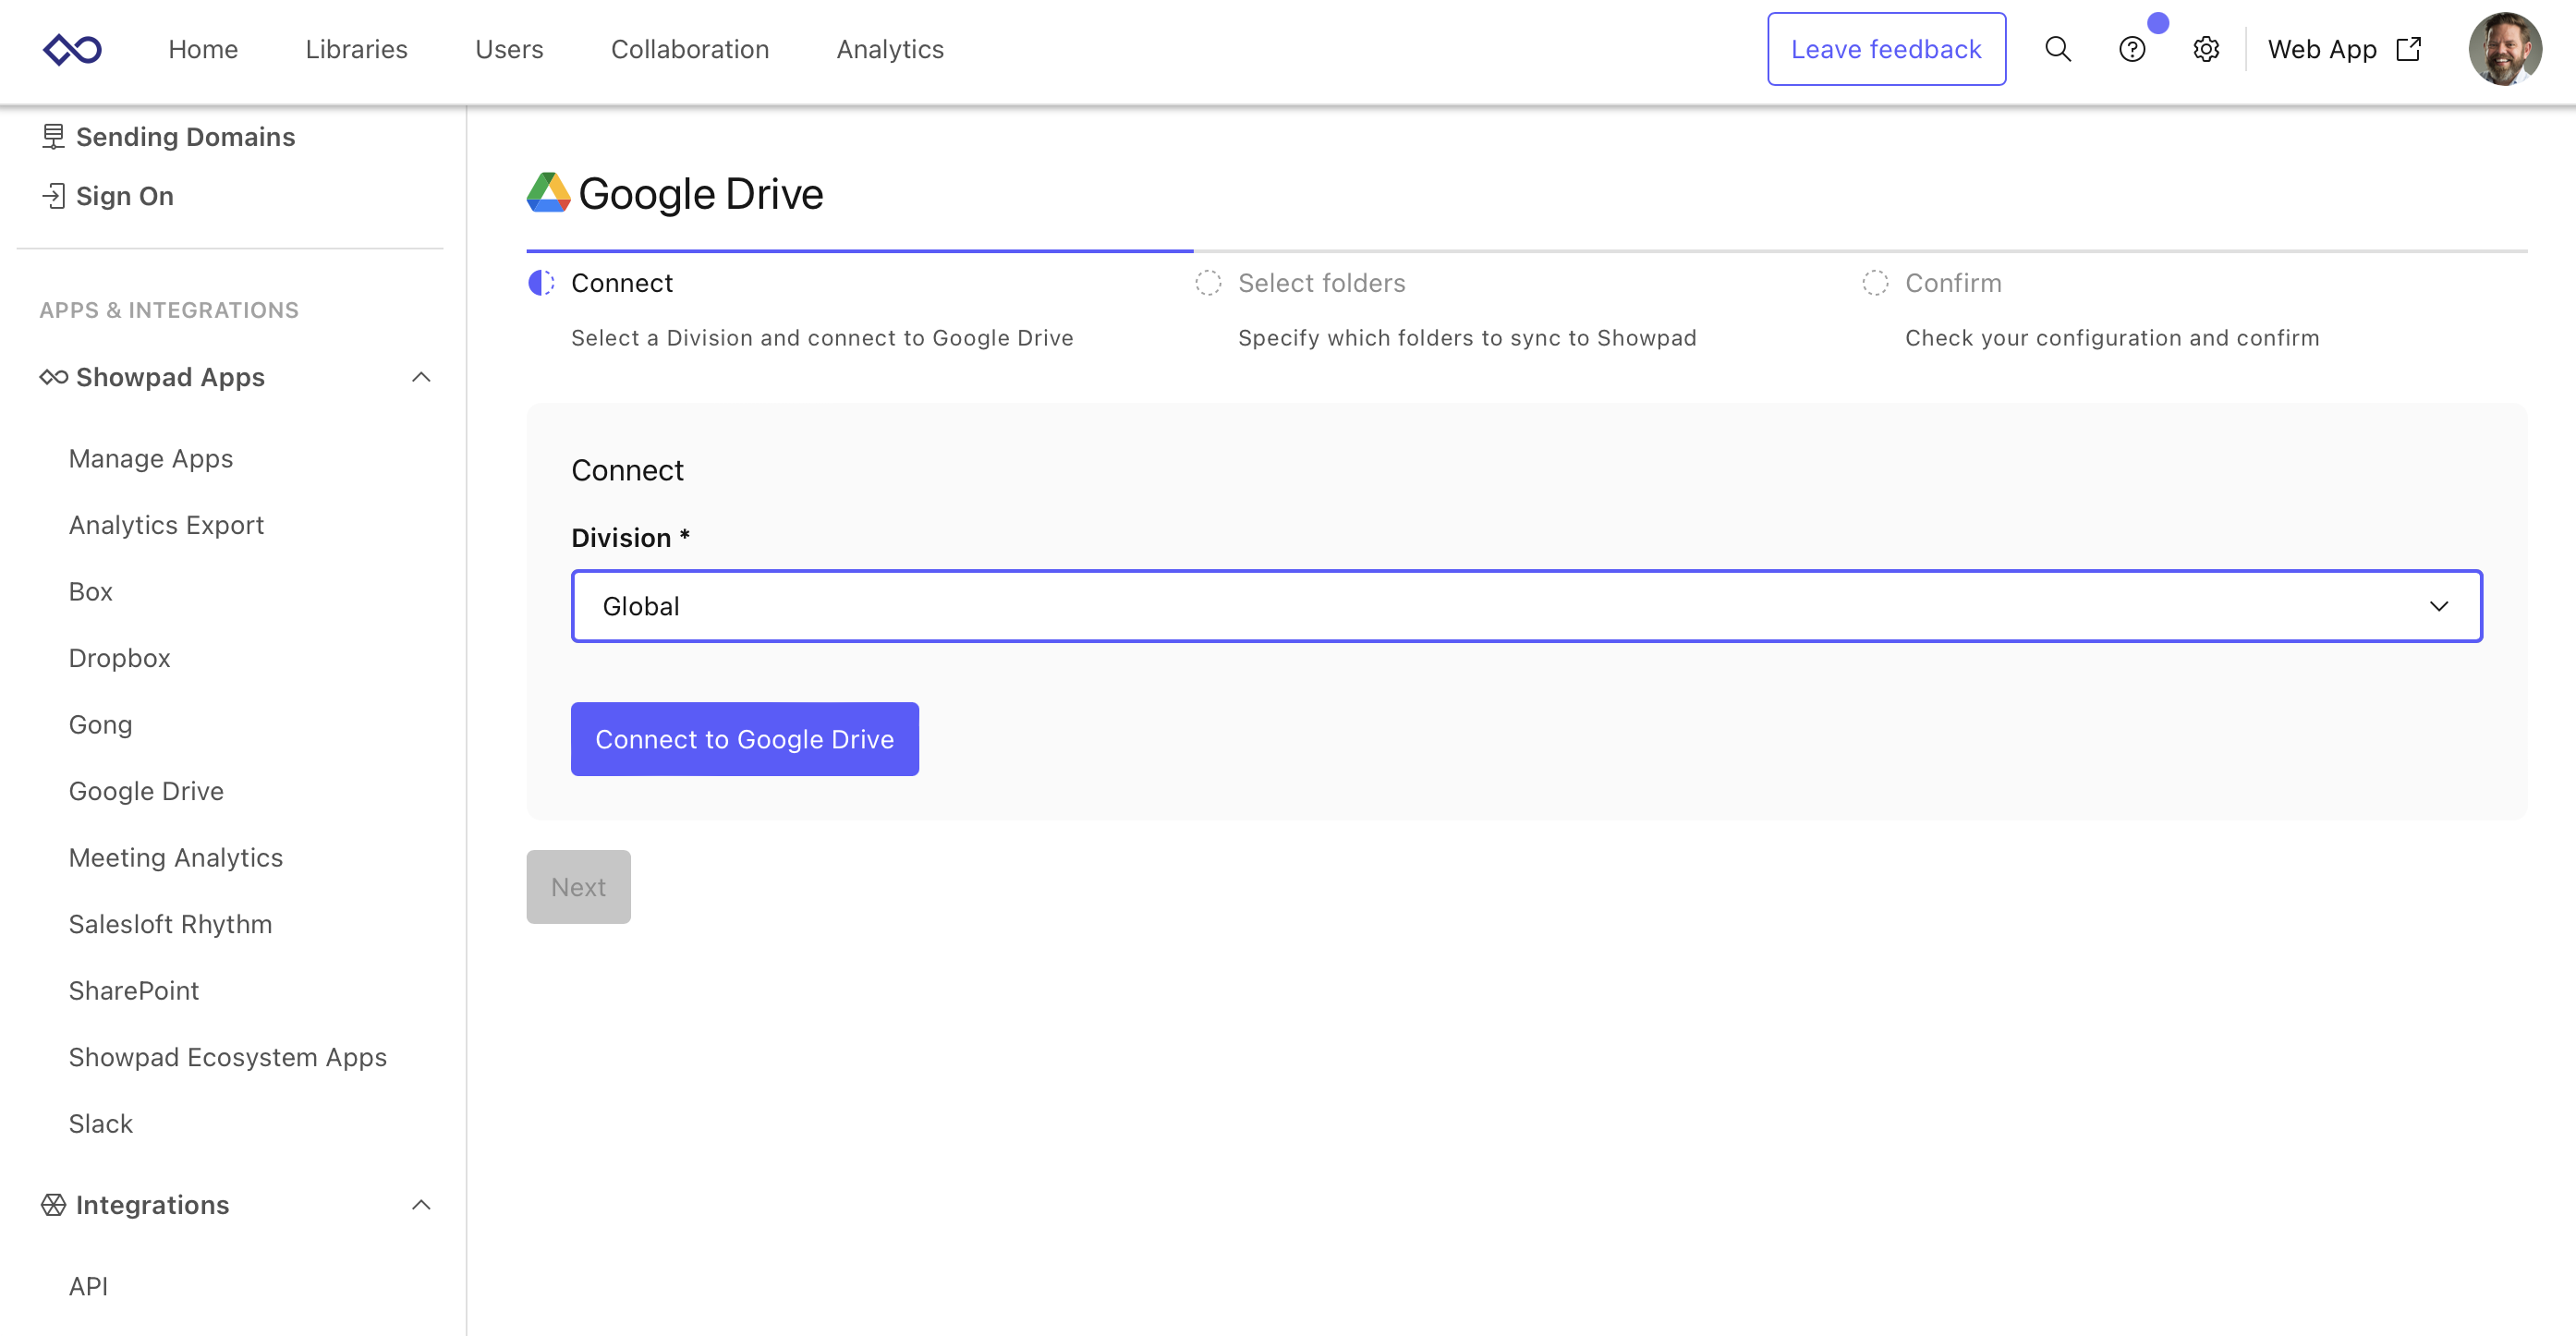Click the Web App external link icon
The width and height of the screenshot is (2576, 1336).
coord(2408,49)
